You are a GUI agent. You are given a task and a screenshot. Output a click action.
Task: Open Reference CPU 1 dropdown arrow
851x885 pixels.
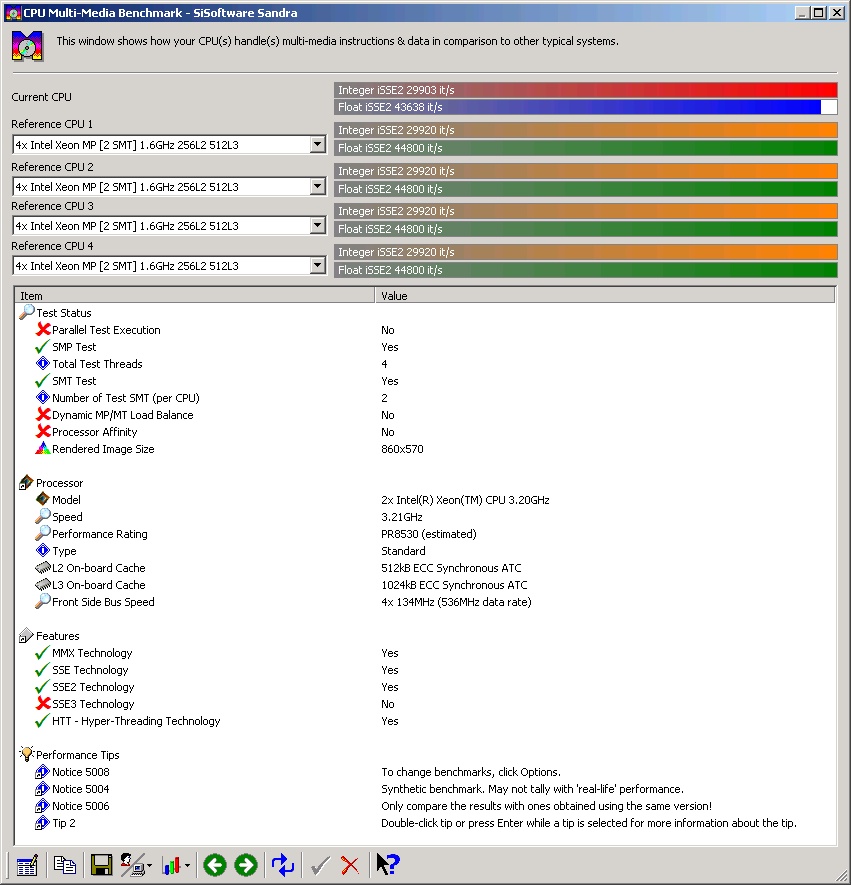[318, 144]
